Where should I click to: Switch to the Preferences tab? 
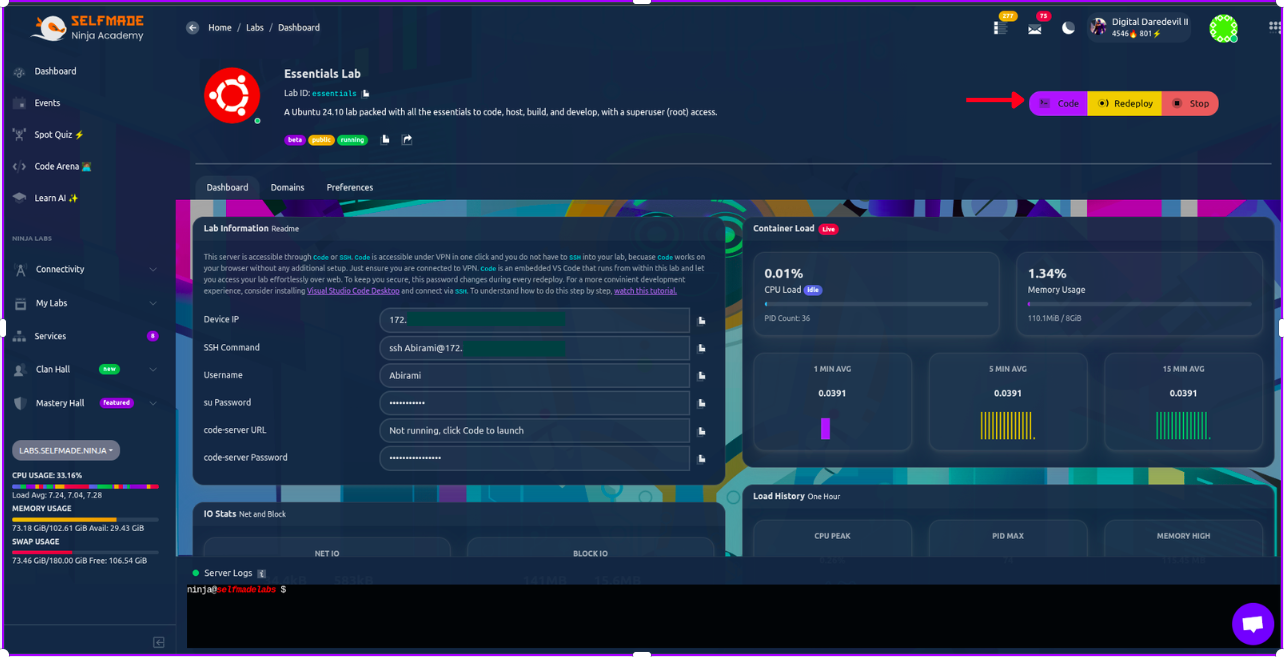tap(349, 188)
